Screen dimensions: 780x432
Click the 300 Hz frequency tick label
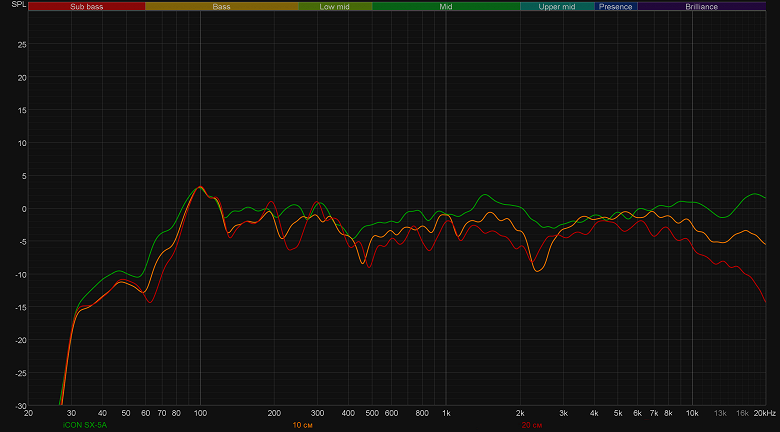pos(317,413)
